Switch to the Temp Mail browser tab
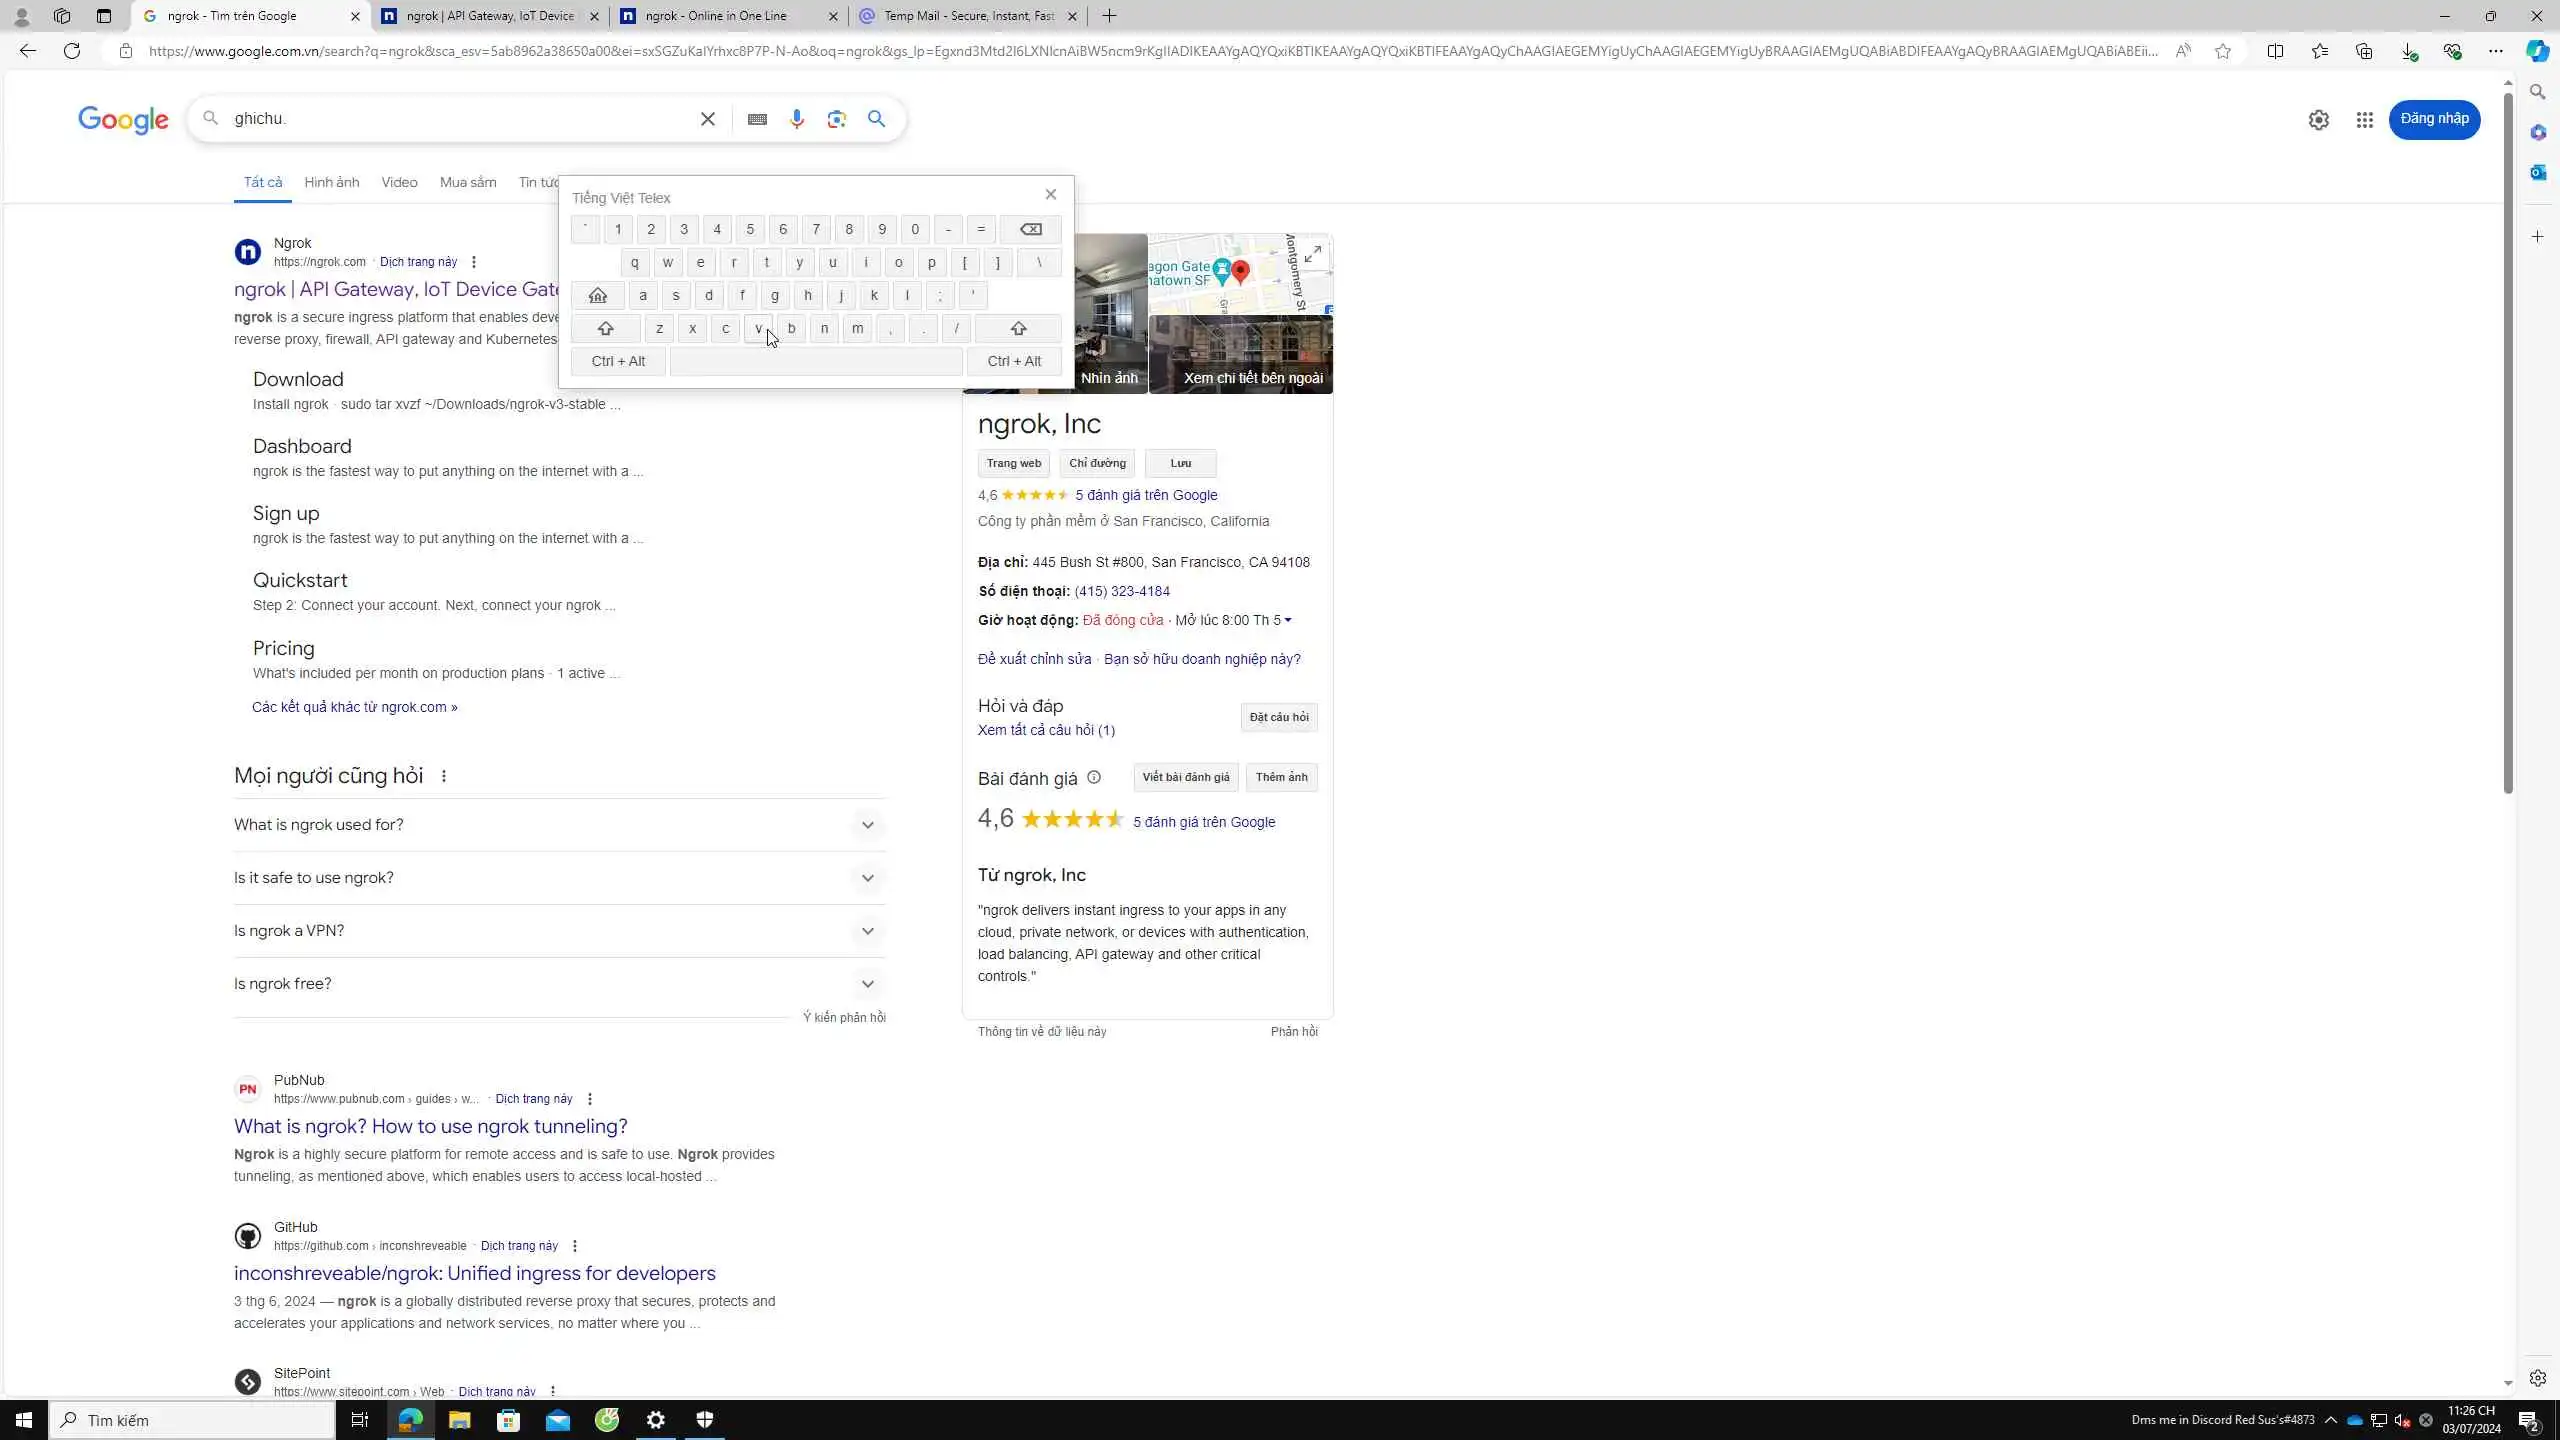This screenshot has height=1440, width=2560. (x=966, y=16)
